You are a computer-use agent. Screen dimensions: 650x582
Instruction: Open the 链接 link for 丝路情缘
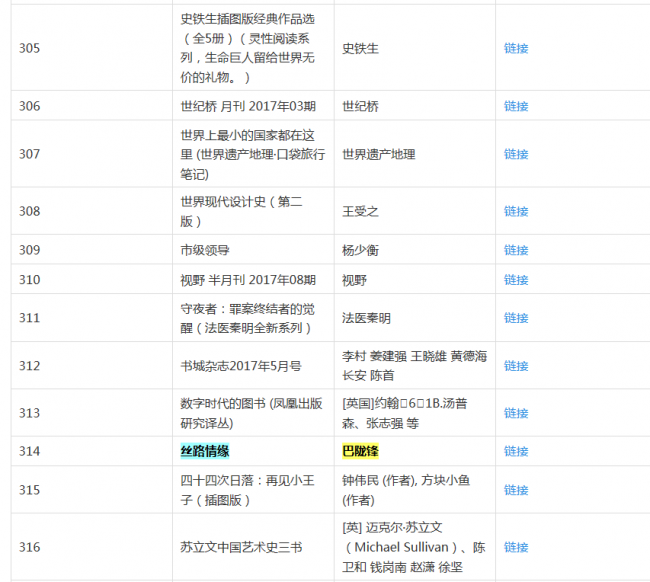click(x=515, y=451)
